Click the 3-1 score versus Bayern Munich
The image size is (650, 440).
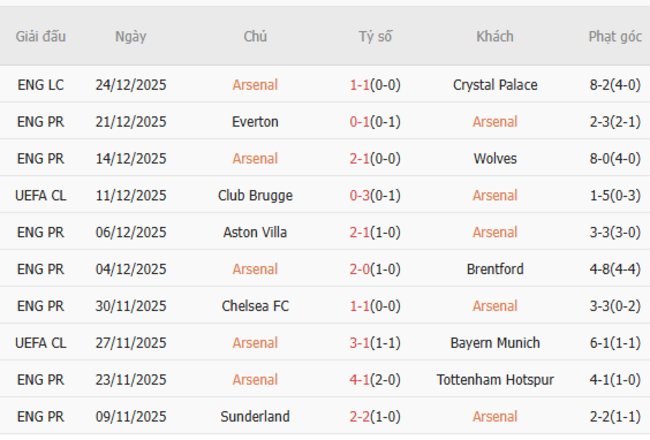[x=360, y=343]
